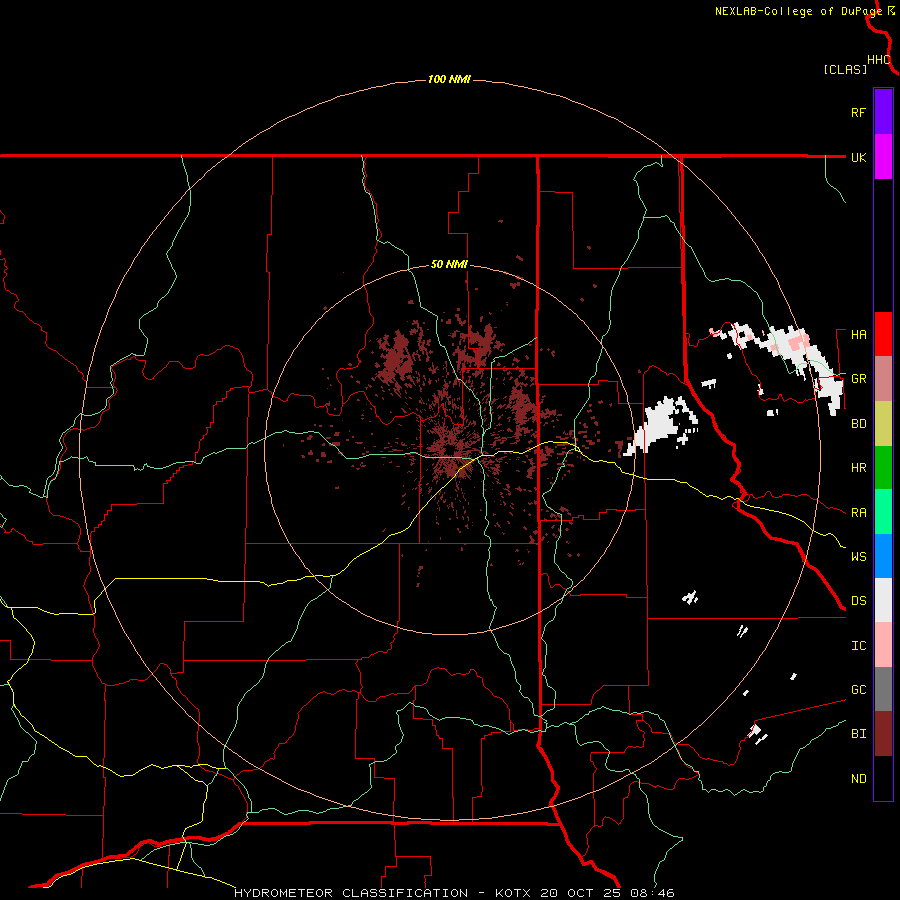900x900 pixels.
Task: Click the BI legend label
Action: [x=858, y=734]
